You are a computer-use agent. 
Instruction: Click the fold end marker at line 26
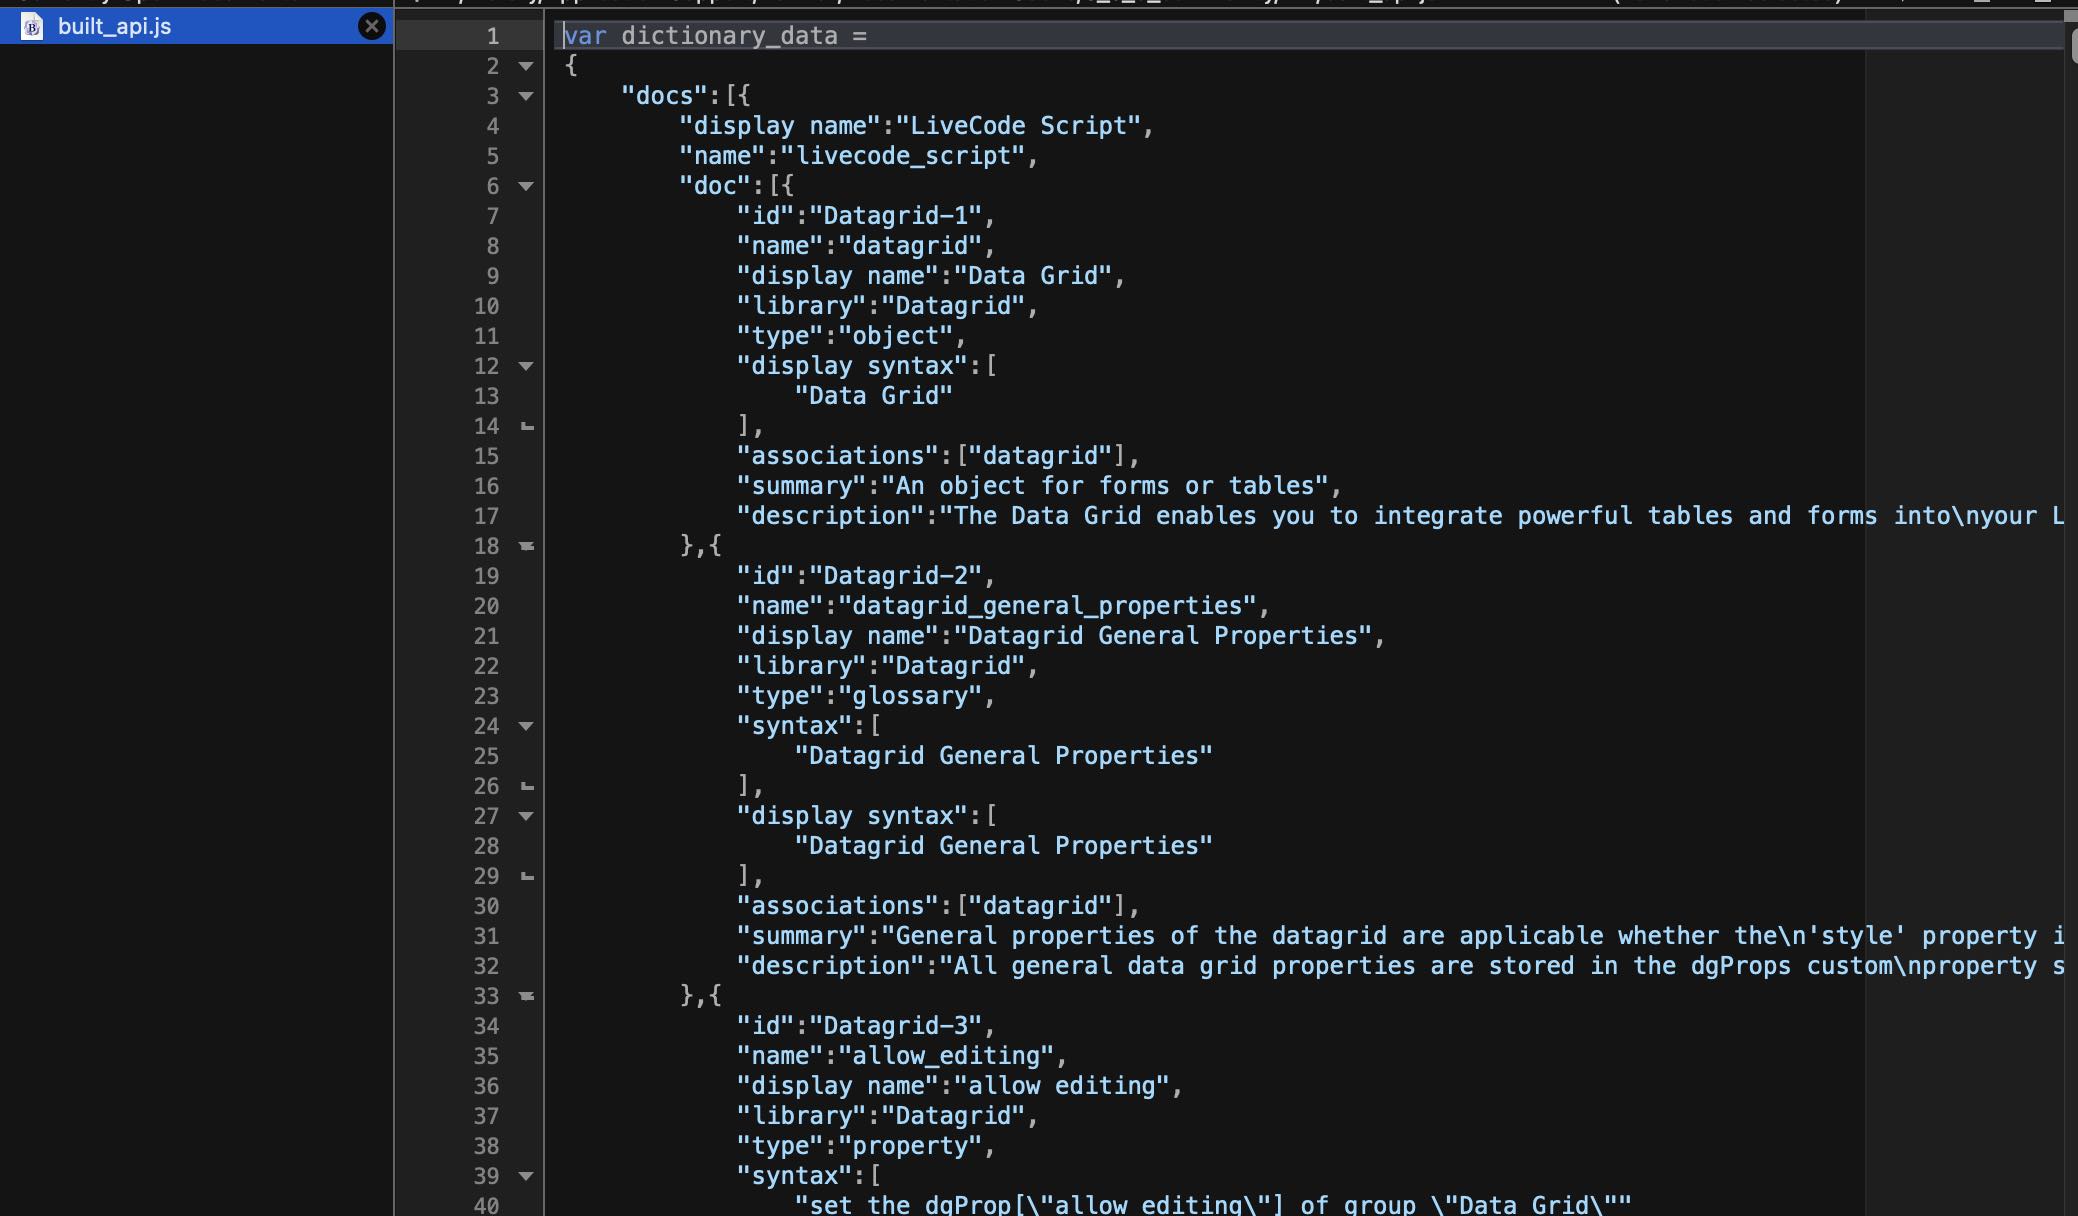(x=527, y=787)
